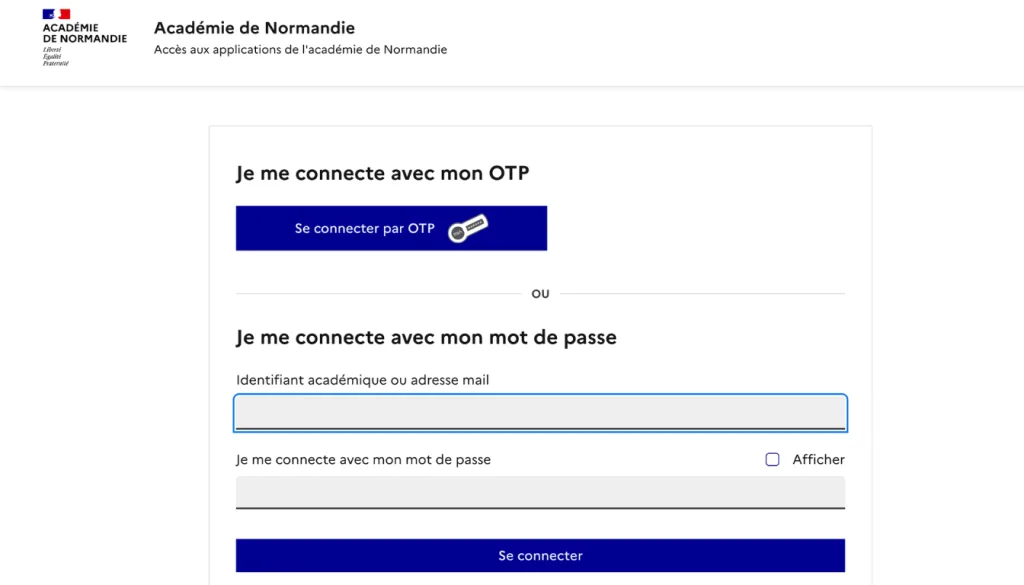This screenshot has height=585, width=1024.
Task: Click the blue Se connecter submit button
Action: pos(540,555)
